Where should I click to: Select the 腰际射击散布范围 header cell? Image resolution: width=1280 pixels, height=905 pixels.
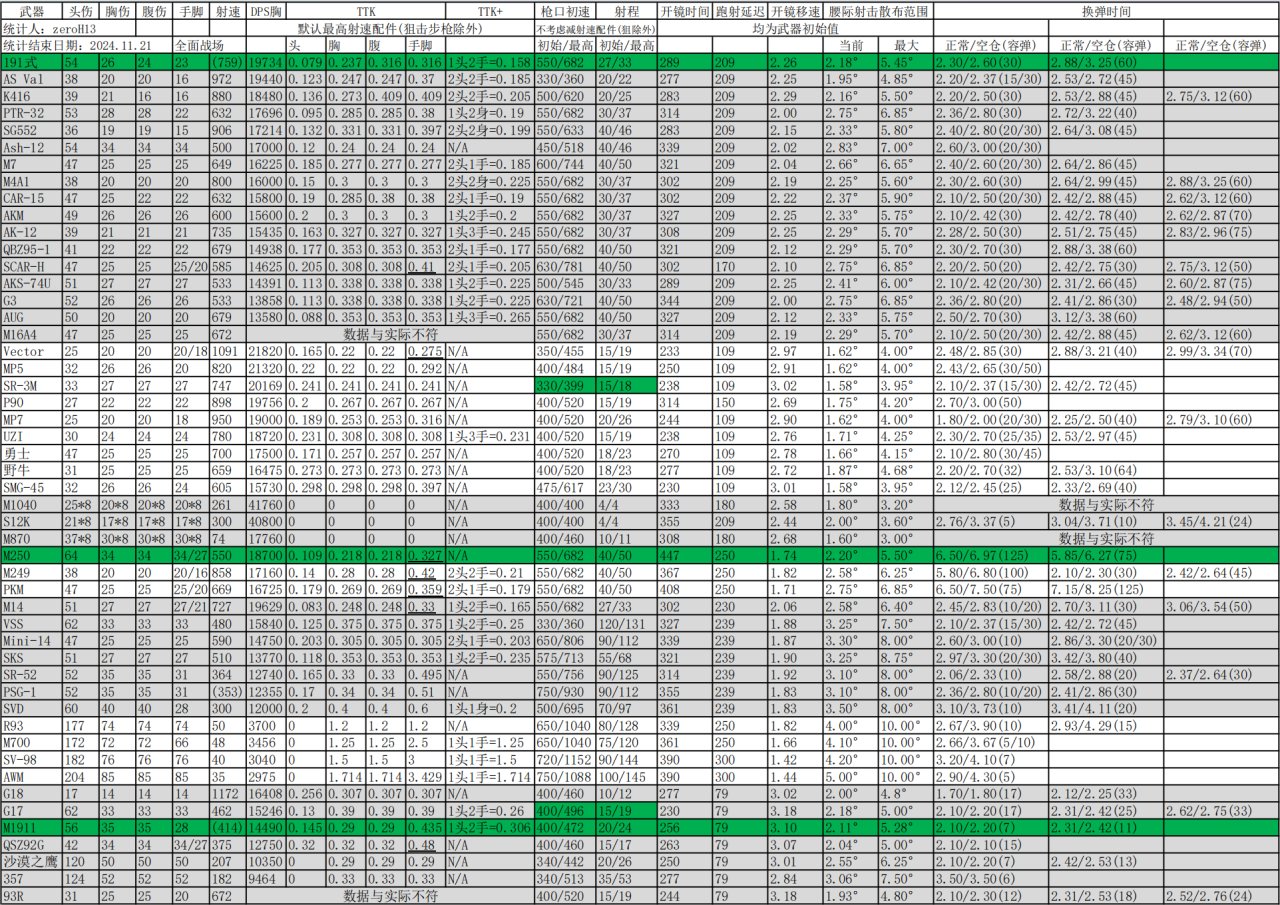(877, 11)
